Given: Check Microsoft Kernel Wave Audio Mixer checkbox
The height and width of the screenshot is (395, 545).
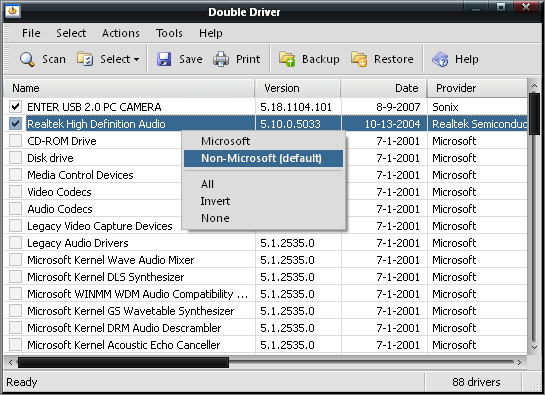Looking at the screenshot, I should tap(15, 260).
